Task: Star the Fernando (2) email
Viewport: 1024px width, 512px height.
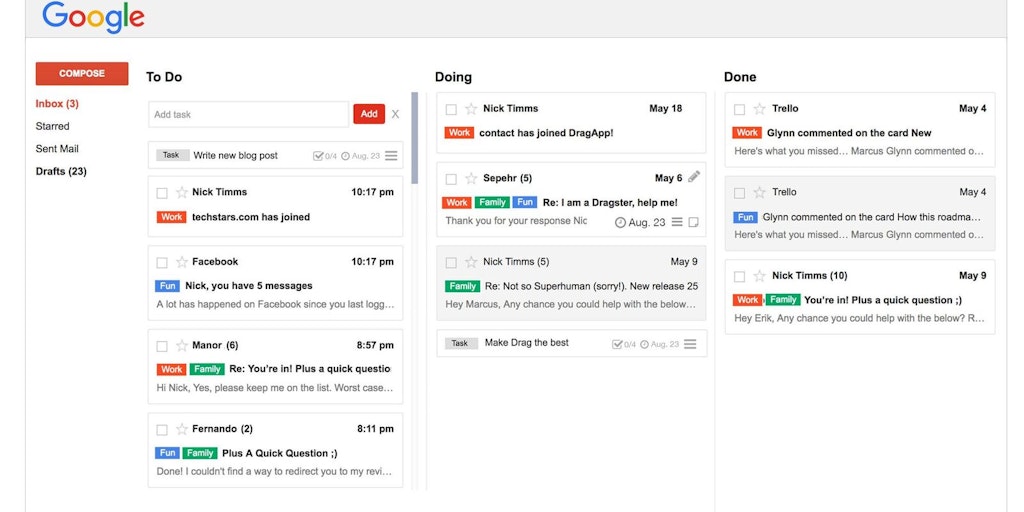Action: 182,430
